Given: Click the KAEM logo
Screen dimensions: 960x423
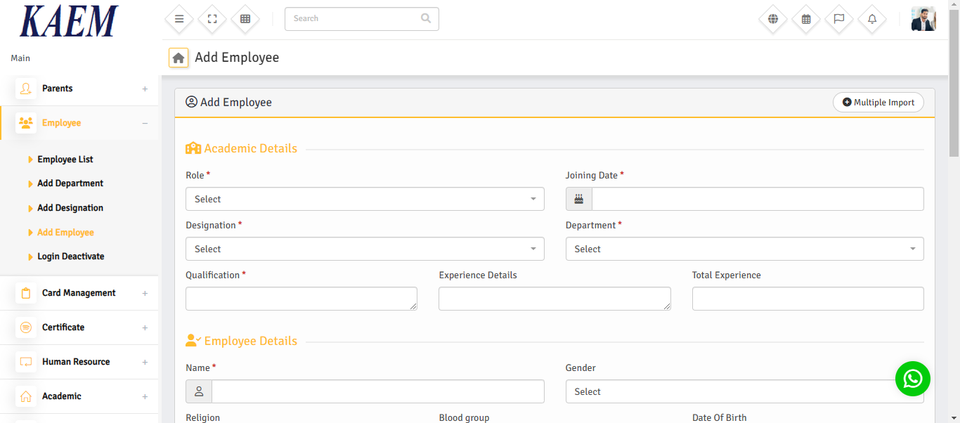Looking at the screenshot, I should (x=68, y=21).
